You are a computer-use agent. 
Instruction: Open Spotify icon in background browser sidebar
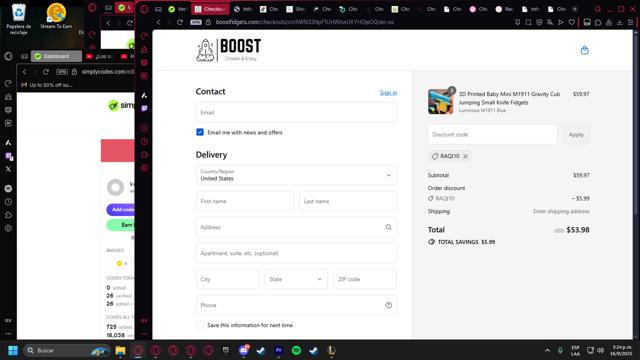point(8,189)
